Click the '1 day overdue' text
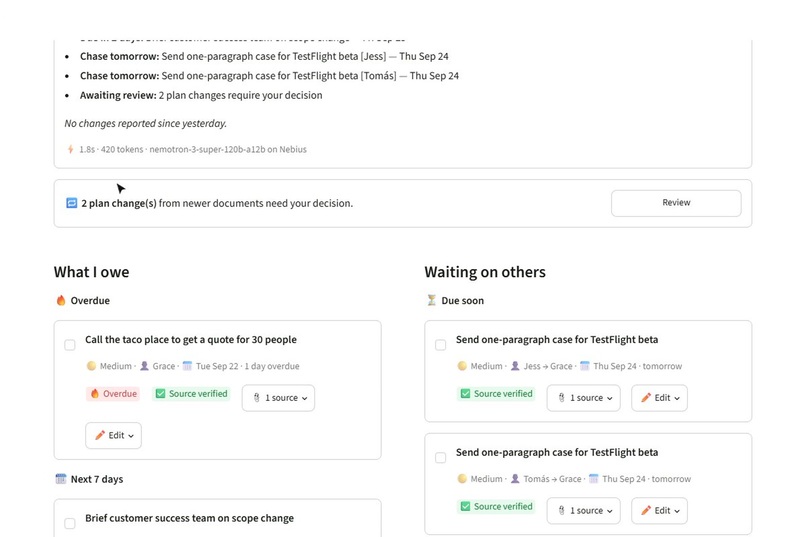 point(272,366)
